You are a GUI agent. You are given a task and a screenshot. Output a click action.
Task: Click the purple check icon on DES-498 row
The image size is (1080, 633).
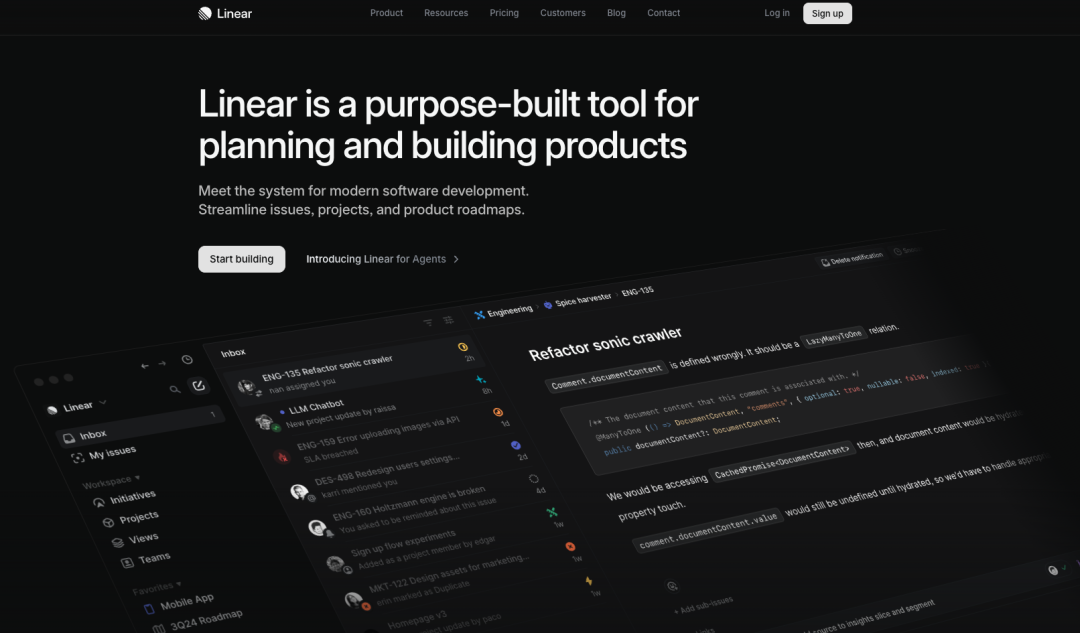(515, 445)
